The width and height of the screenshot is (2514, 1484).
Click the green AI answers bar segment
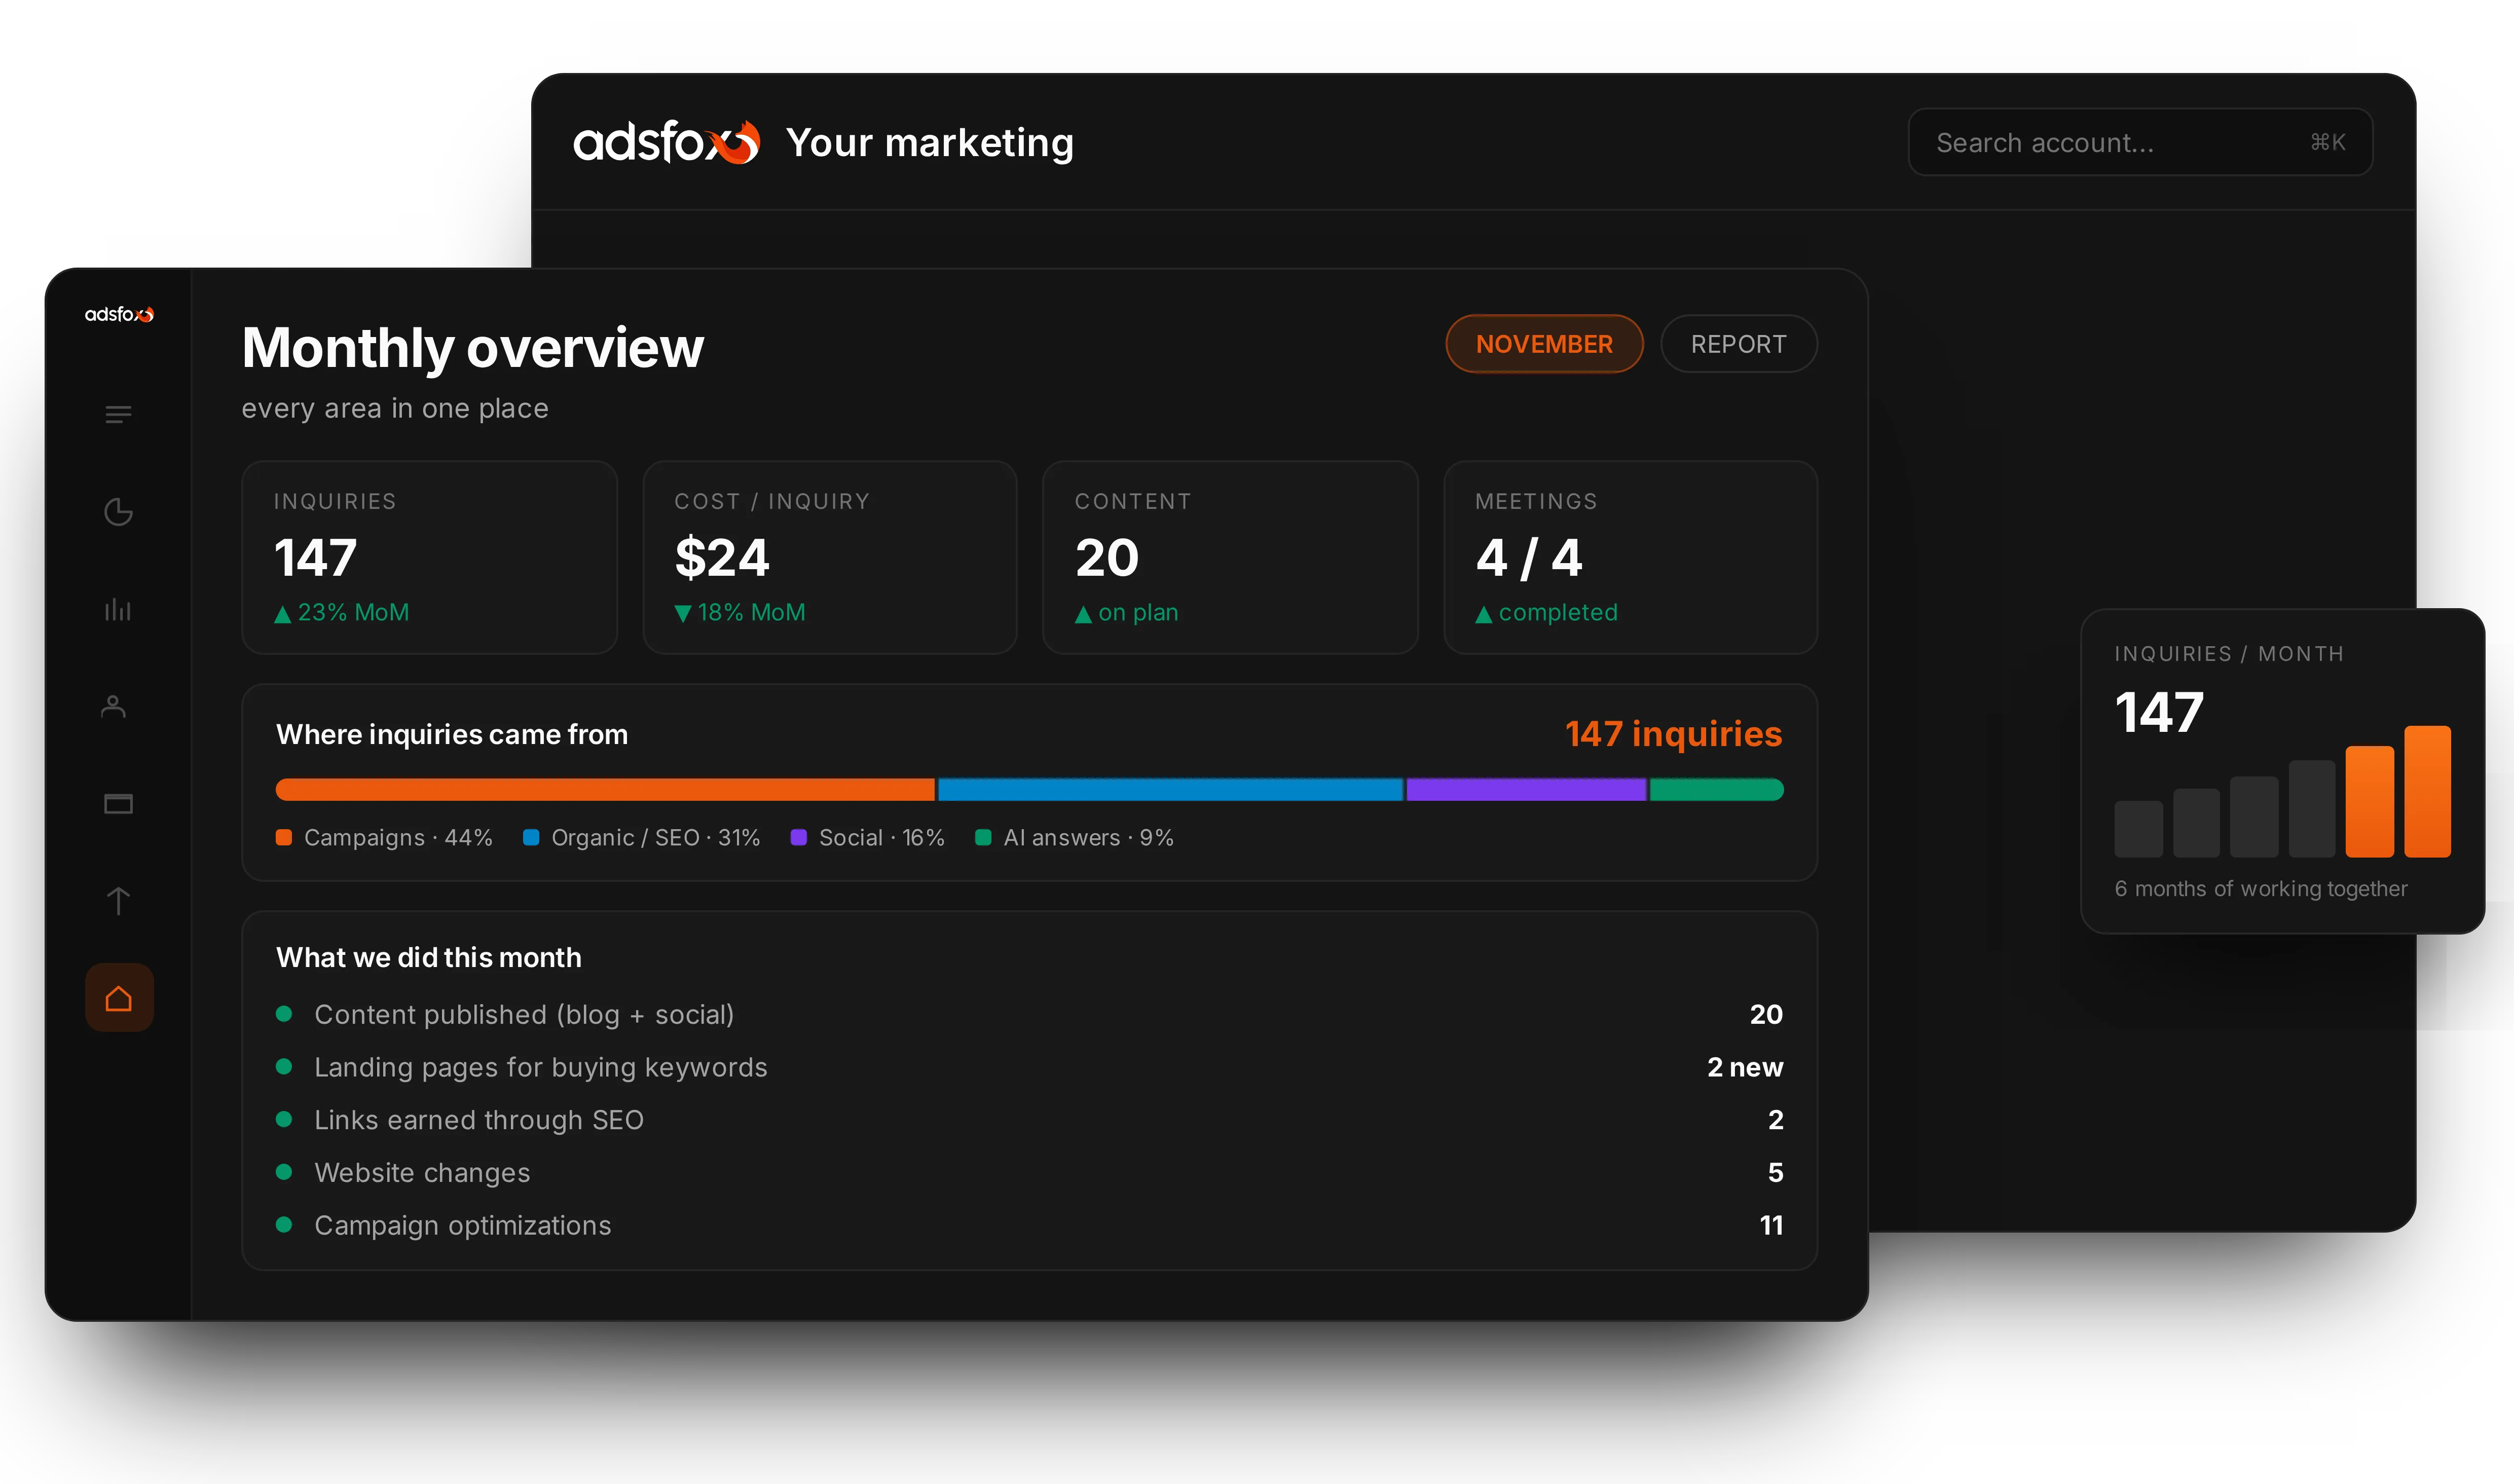tap(1716, 790)
